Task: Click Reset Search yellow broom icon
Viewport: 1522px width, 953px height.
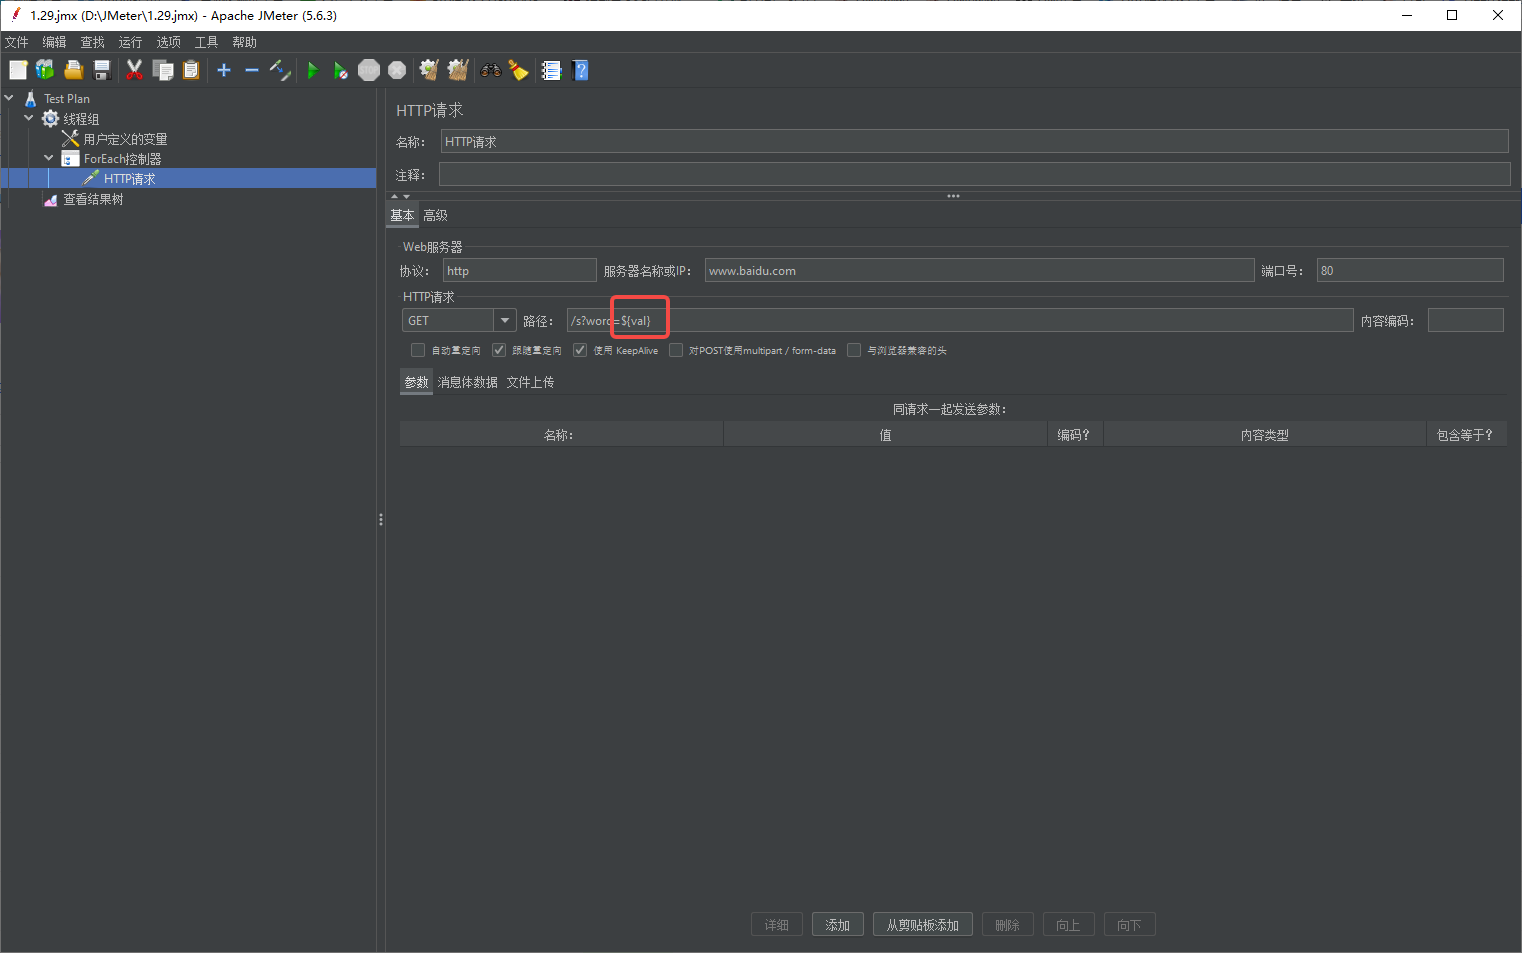Action: pyautogui.click(x=518, y=70)
